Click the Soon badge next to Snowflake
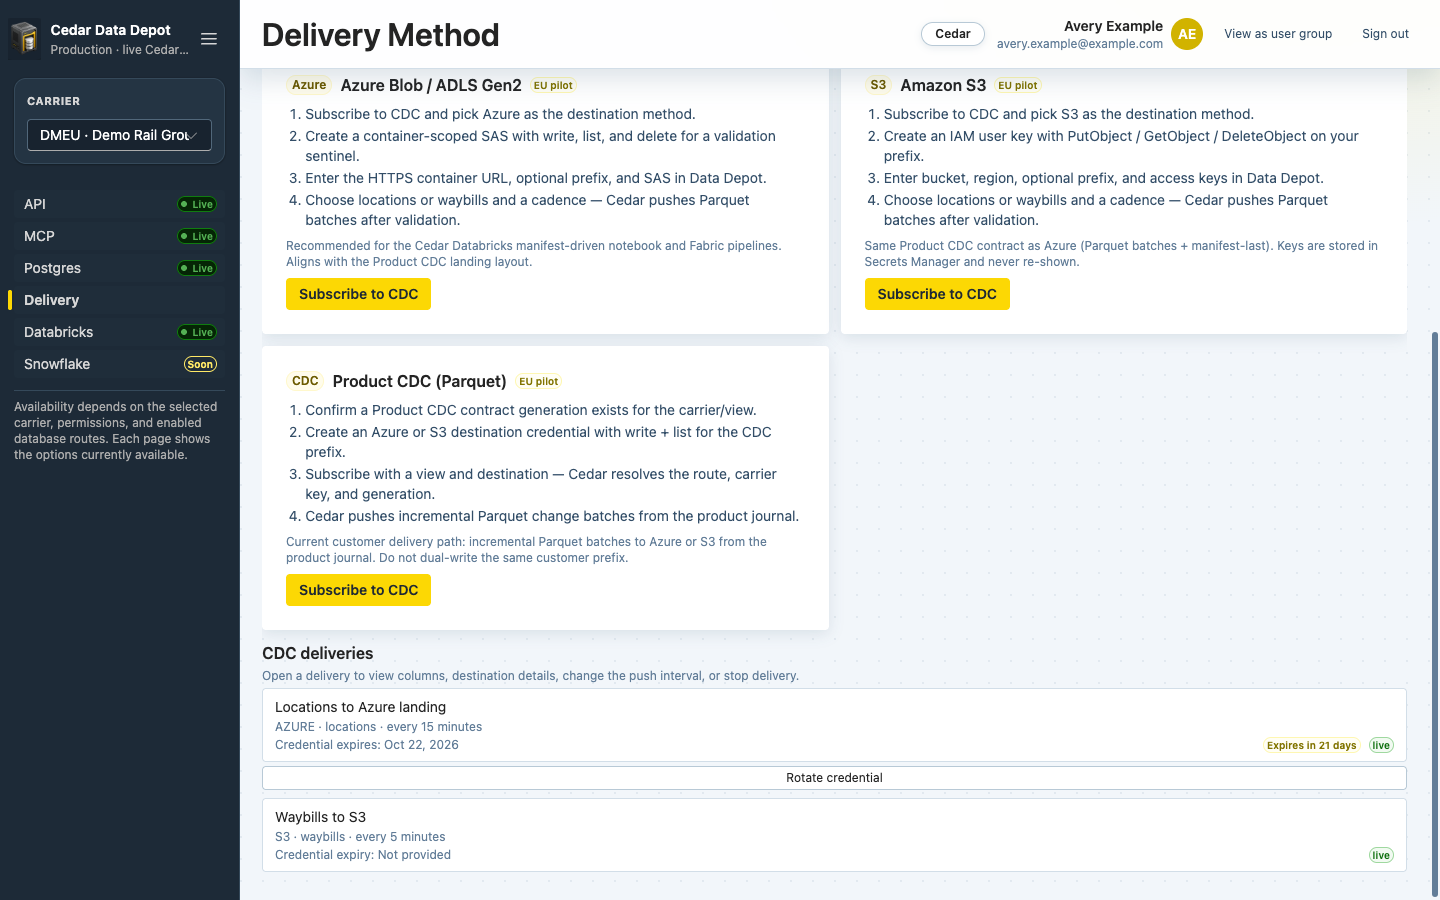This screenshot has height=900, width=1440. tap(200, 364)
